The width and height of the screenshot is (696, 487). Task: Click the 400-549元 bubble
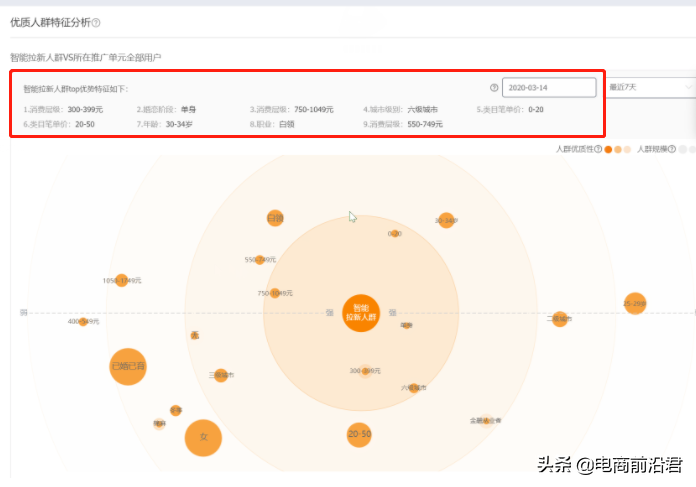coord(83,321)
